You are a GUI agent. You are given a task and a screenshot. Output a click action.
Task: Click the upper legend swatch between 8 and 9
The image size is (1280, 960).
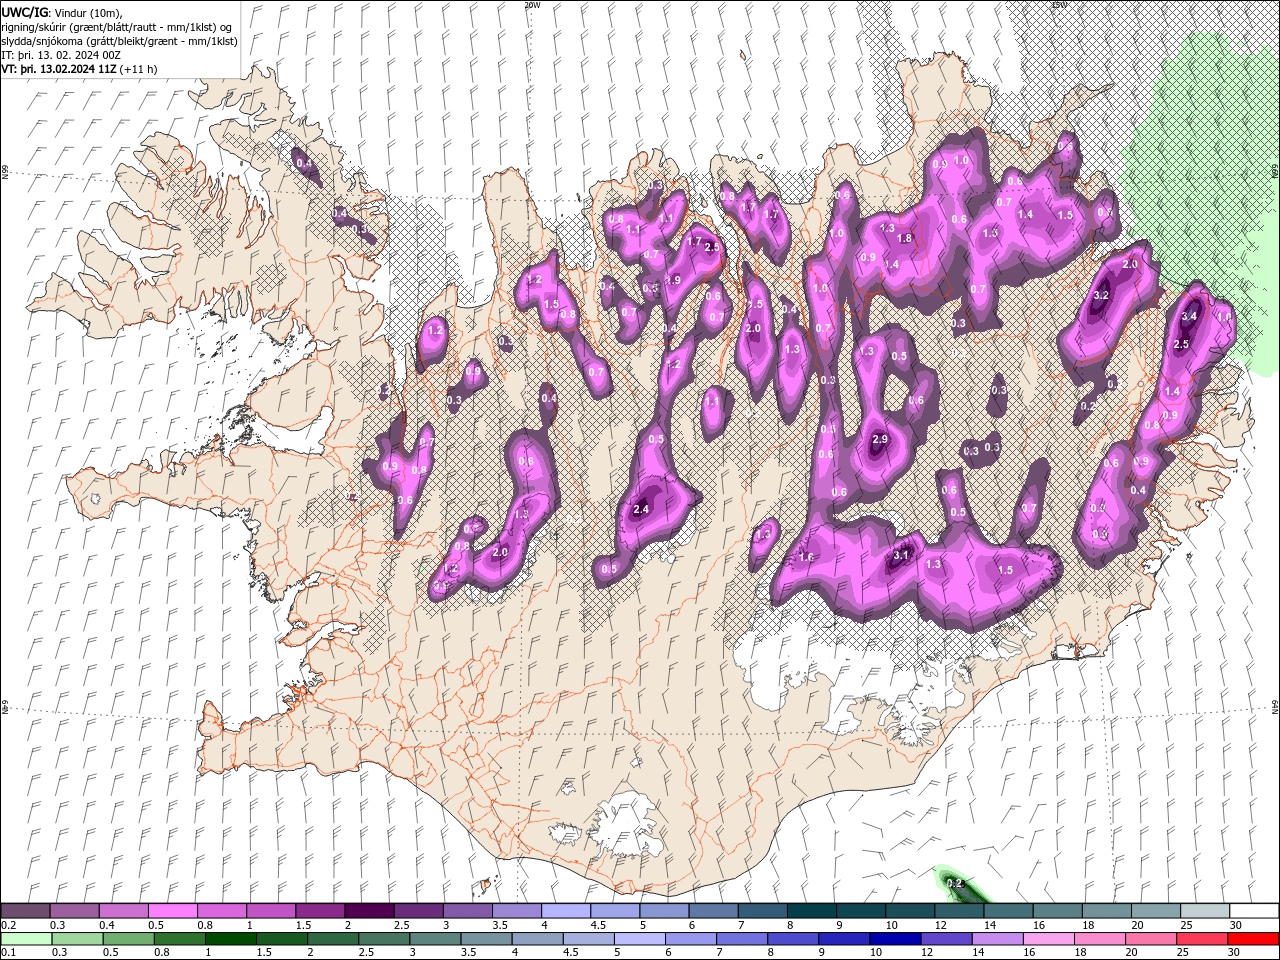(812, 911)
